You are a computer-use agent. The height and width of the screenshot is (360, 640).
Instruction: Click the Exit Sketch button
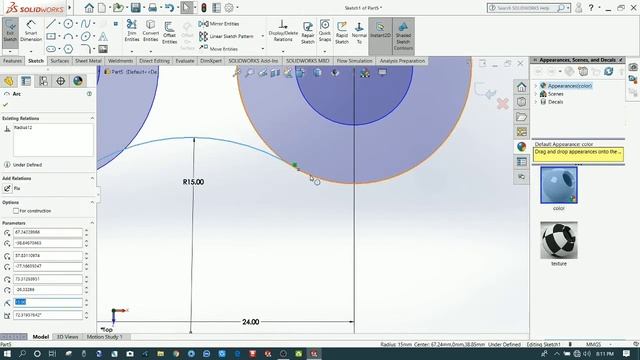coord(10,31)
